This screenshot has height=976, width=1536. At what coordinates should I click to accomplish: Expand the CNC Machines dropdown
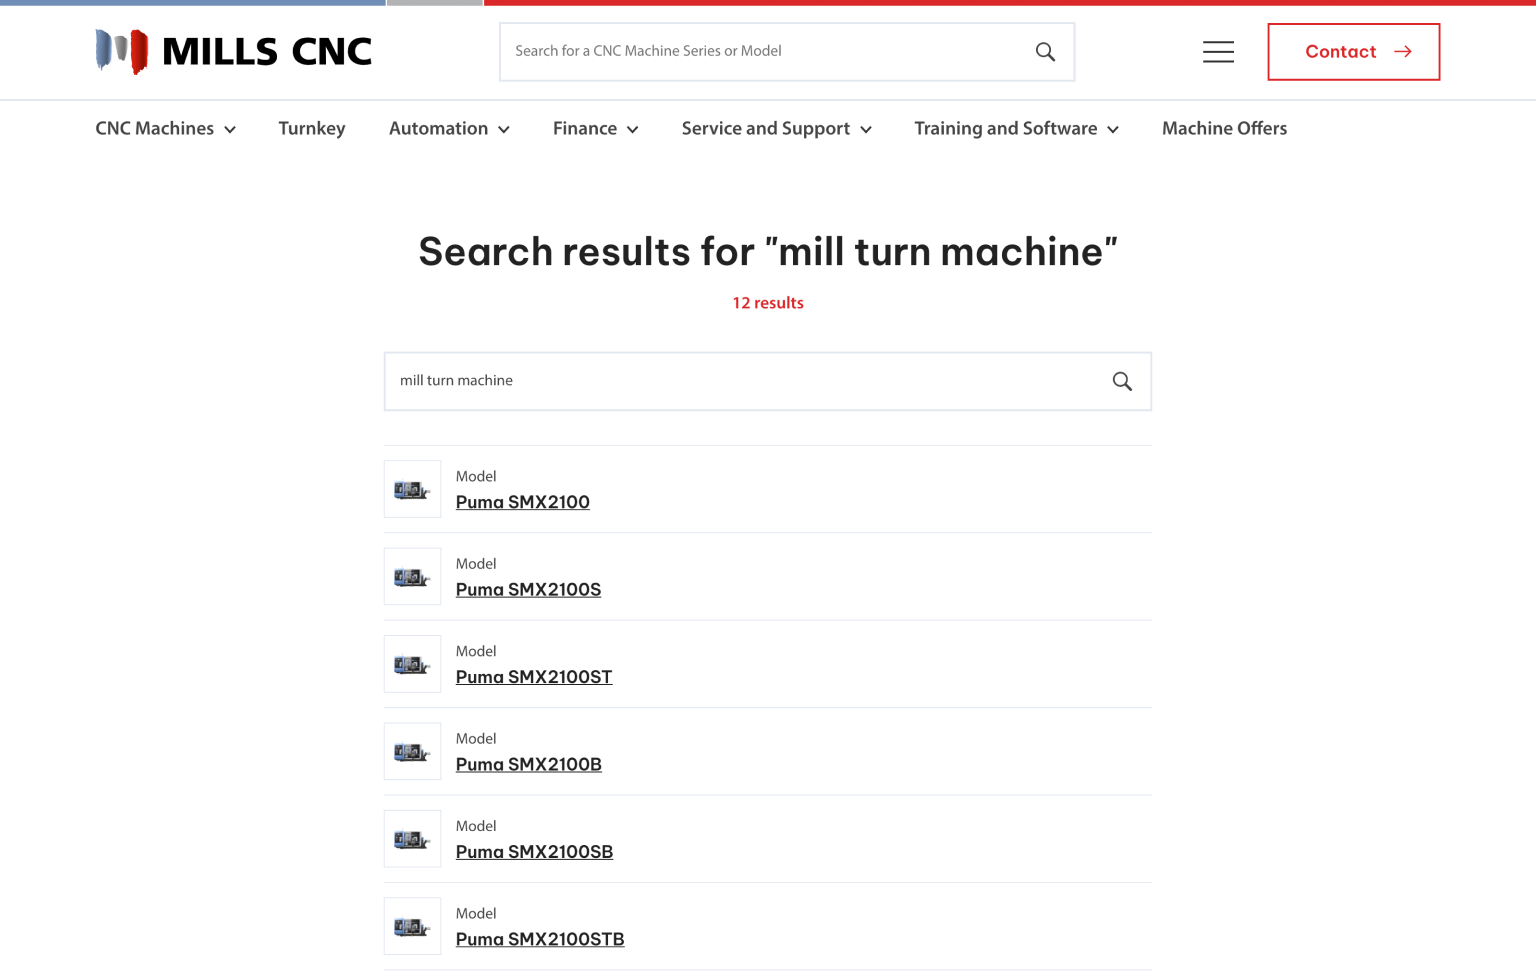click(x=165, y=129)
